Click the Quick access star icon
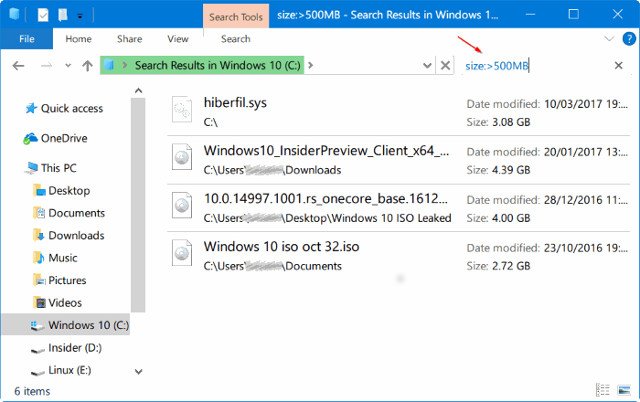640x402 pixels. pyautogui.click(x=31, y=108)
